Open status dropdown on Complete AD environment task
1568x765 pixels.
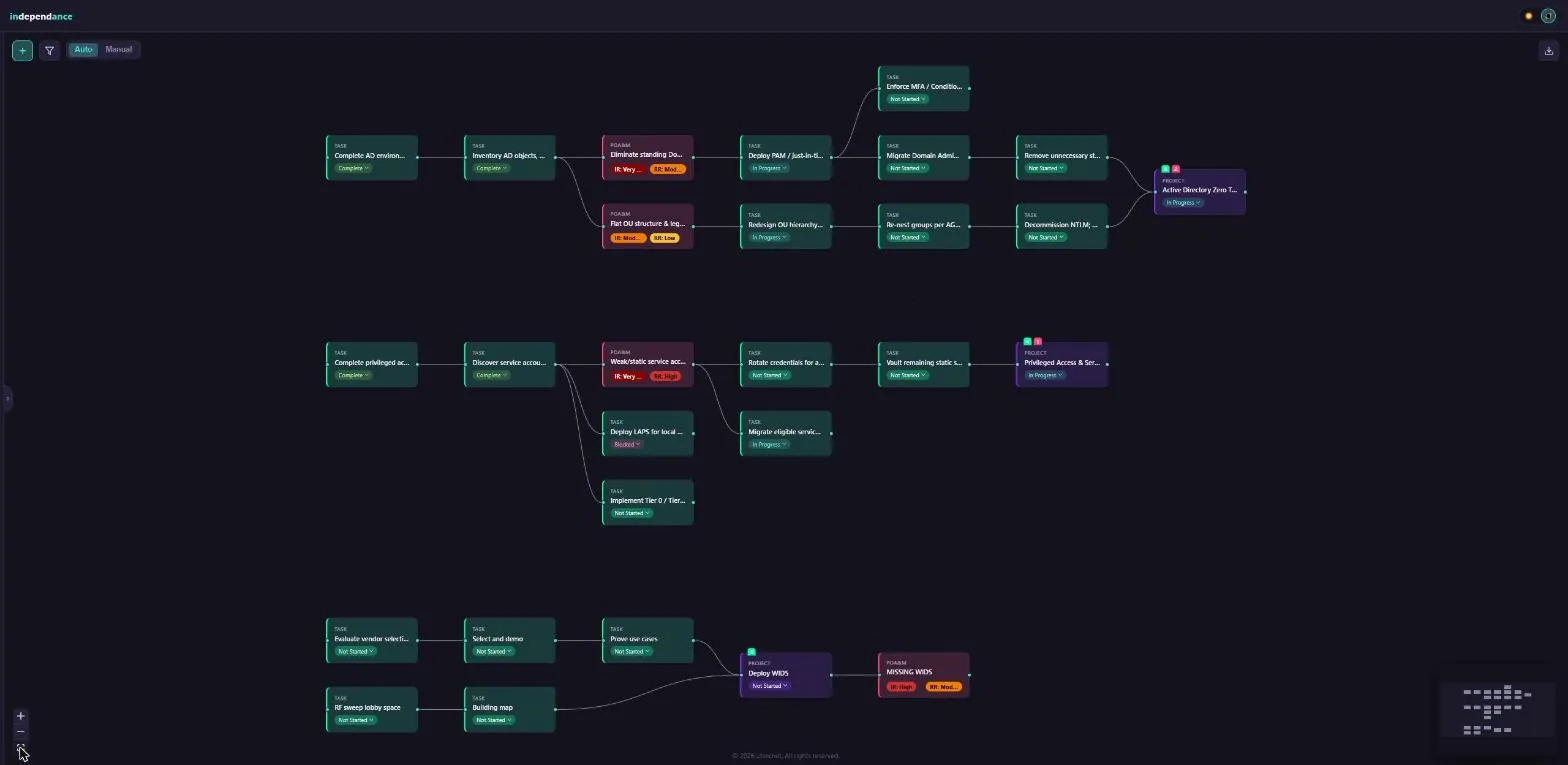pyautogui.click(x=353, y=168)
